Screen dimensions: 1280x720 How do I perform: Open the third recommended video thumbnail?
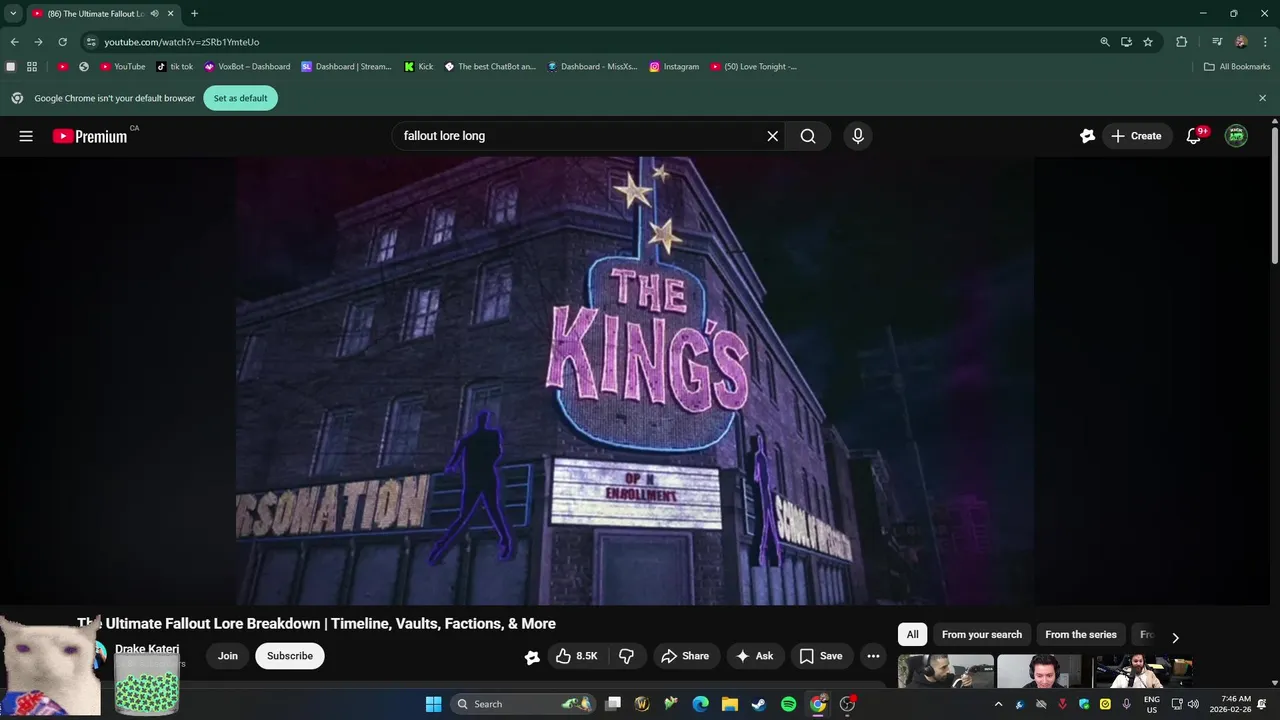point(1143,671)
